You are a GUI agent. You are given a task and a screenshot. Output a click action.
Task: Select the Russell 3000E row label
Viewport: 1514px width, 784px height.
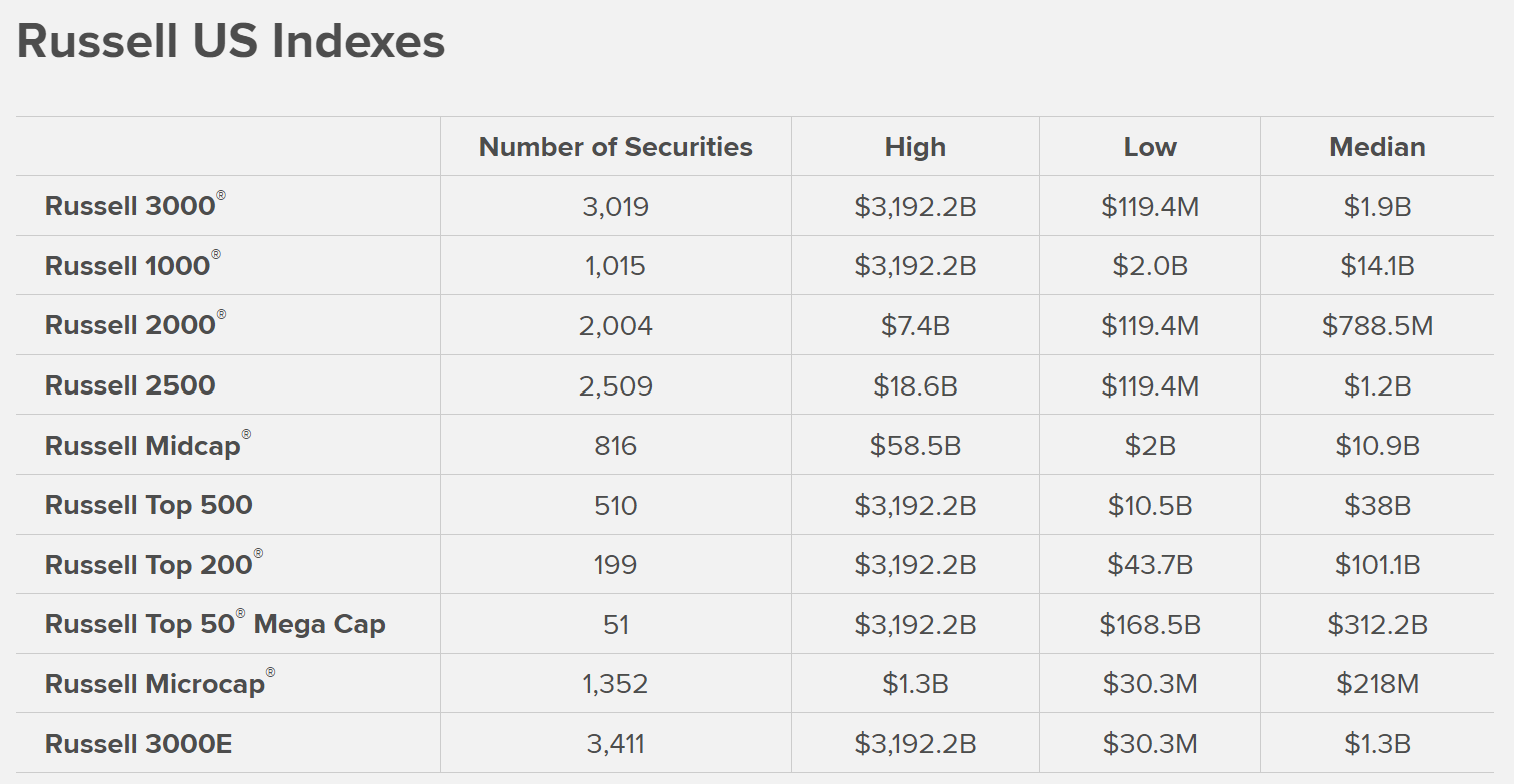(x=139, y=744)
